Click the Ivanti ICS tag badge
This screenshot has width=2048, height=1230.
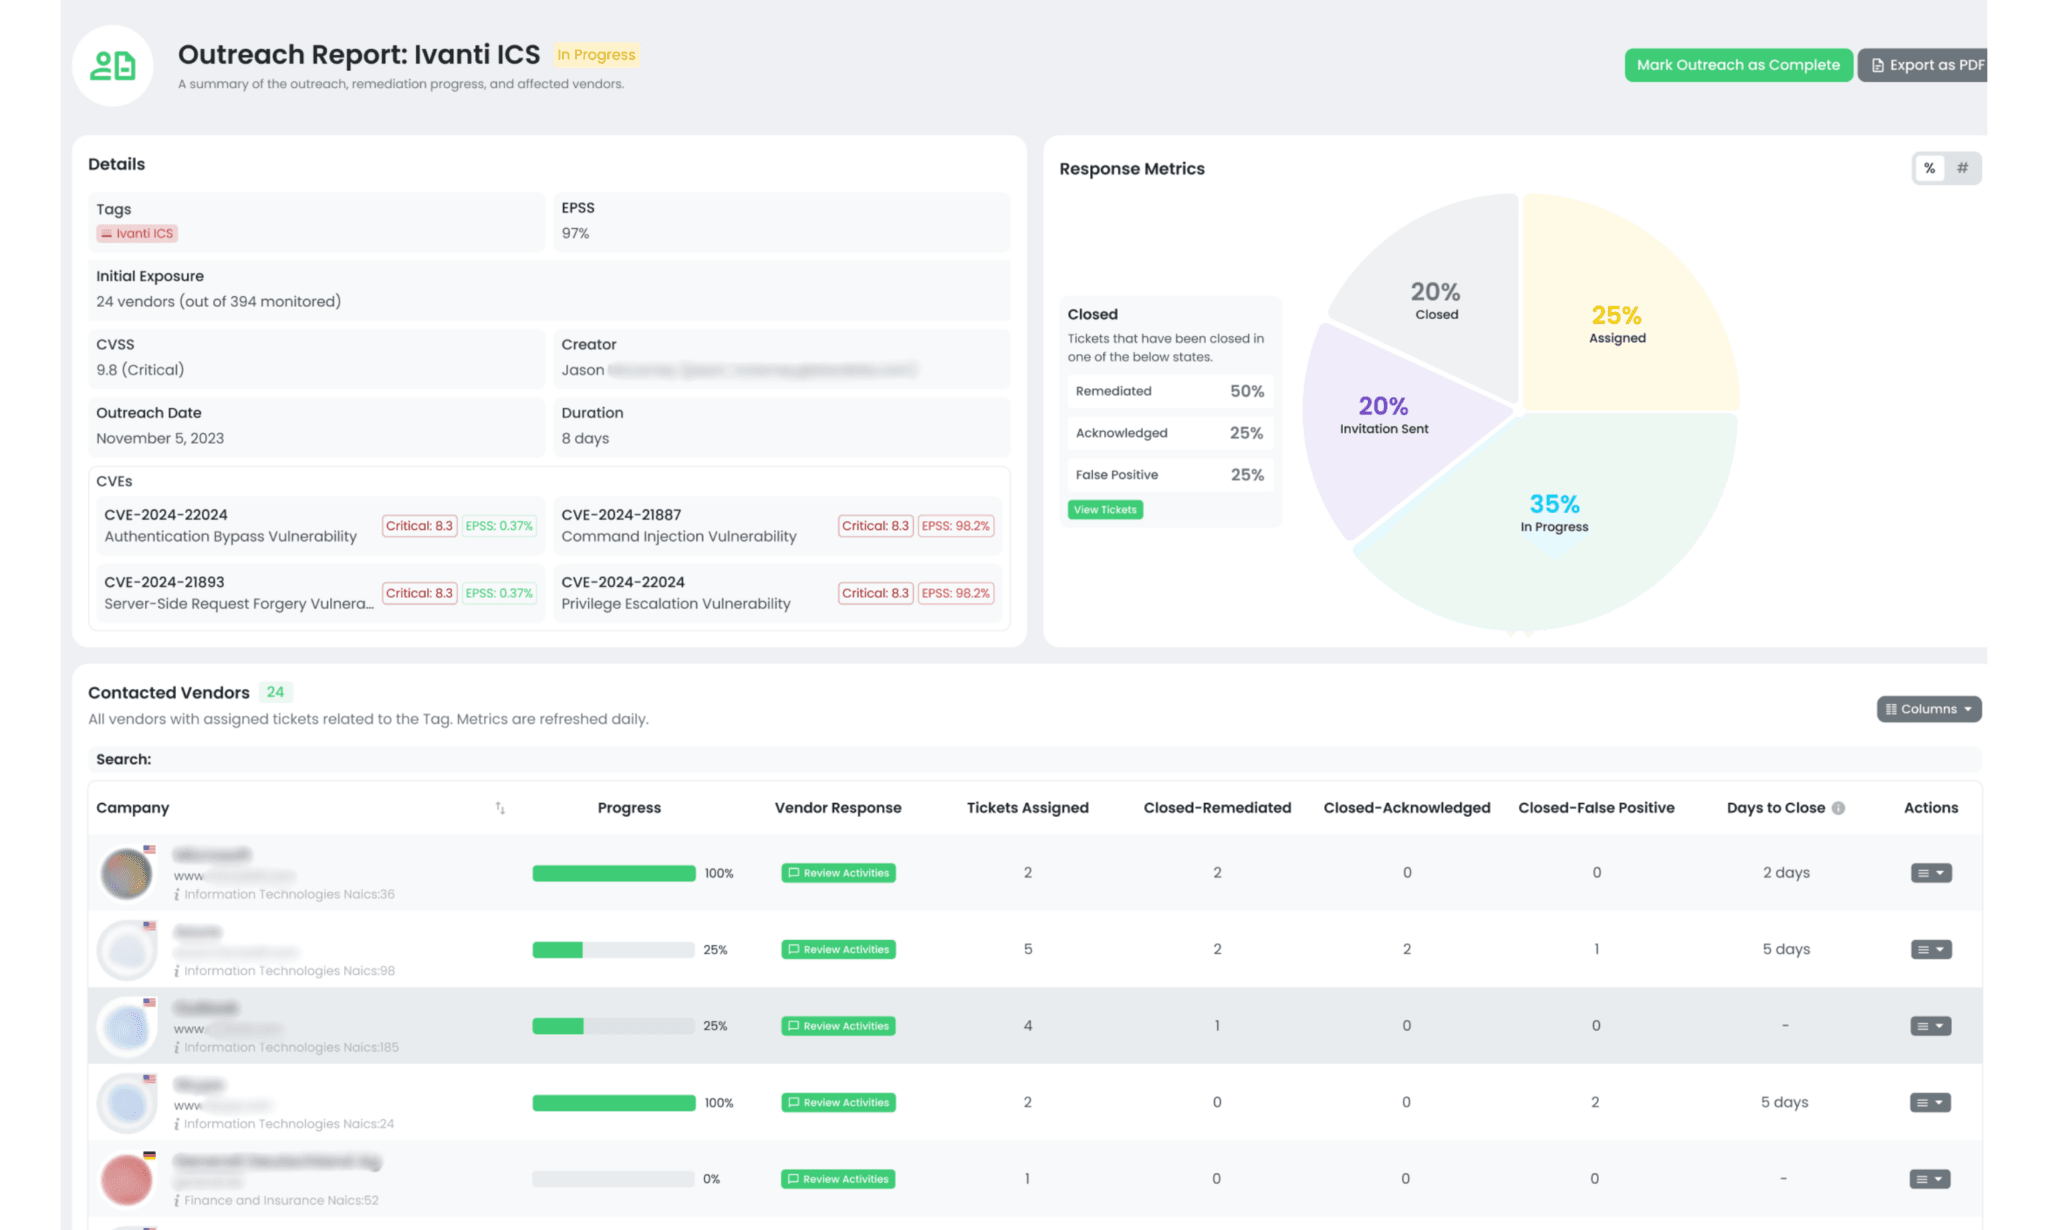coord(137,233)
